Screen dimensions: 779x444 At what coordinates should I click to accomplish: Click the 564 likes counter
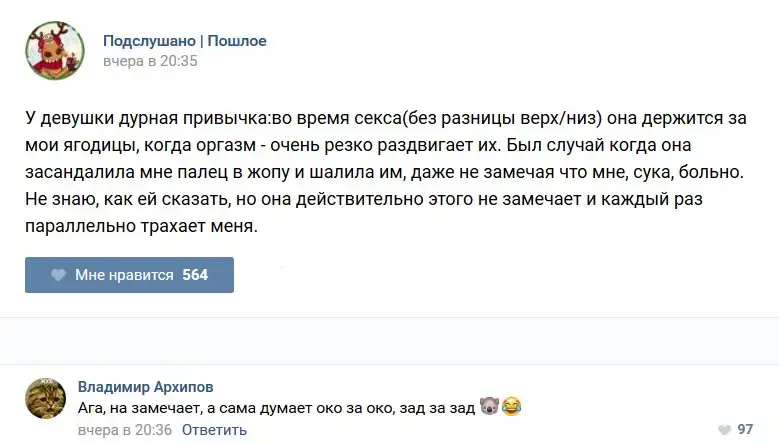195,275
